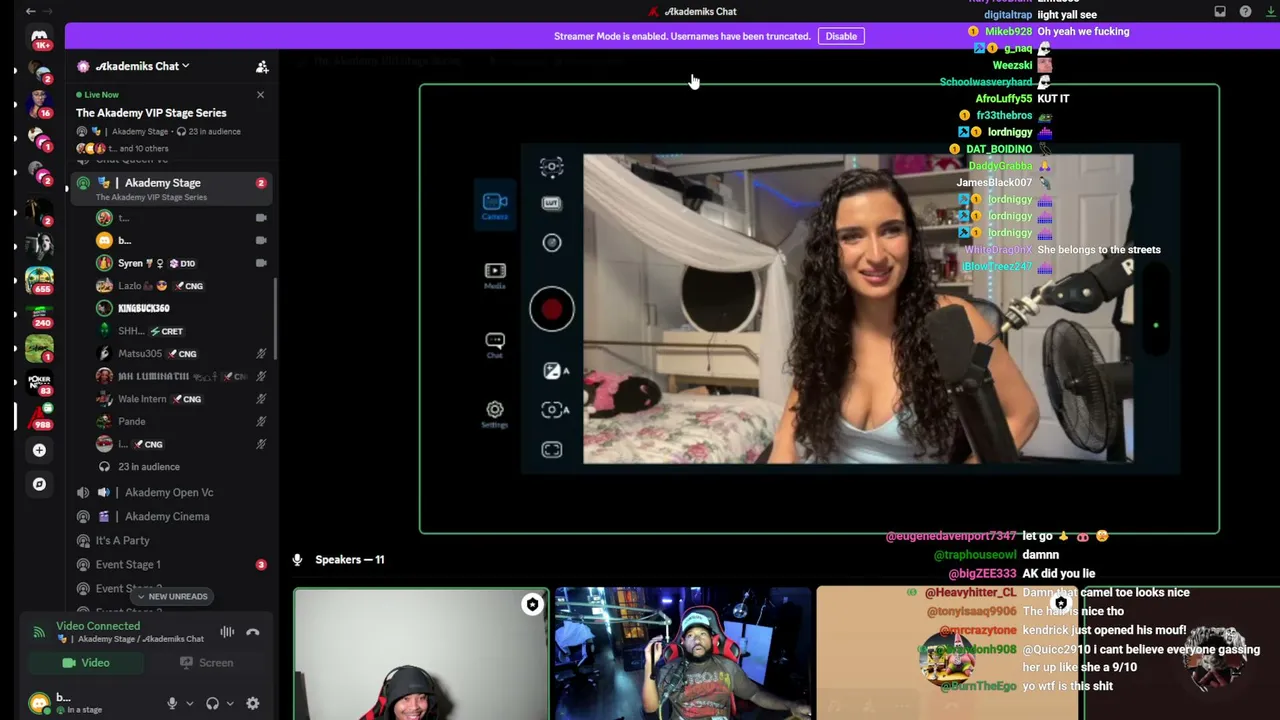Toggle deafen with the headphones button
Viewport: 1280px width, 720px height.
point(212,704)
